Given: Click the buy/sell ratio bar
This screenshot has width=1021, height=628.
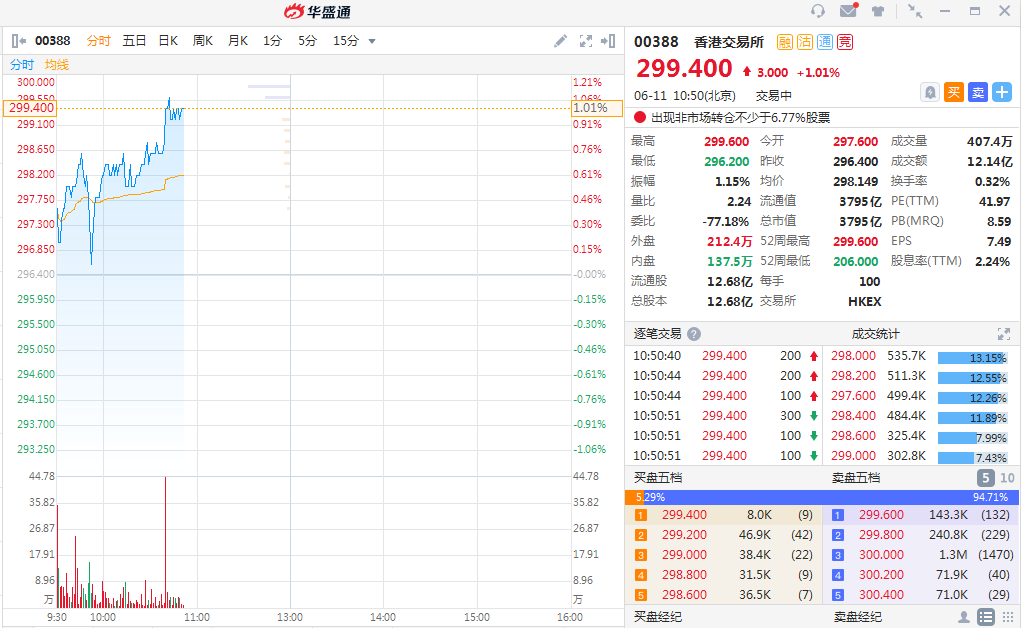Looking at the screenshot, I should pos(822,497).
